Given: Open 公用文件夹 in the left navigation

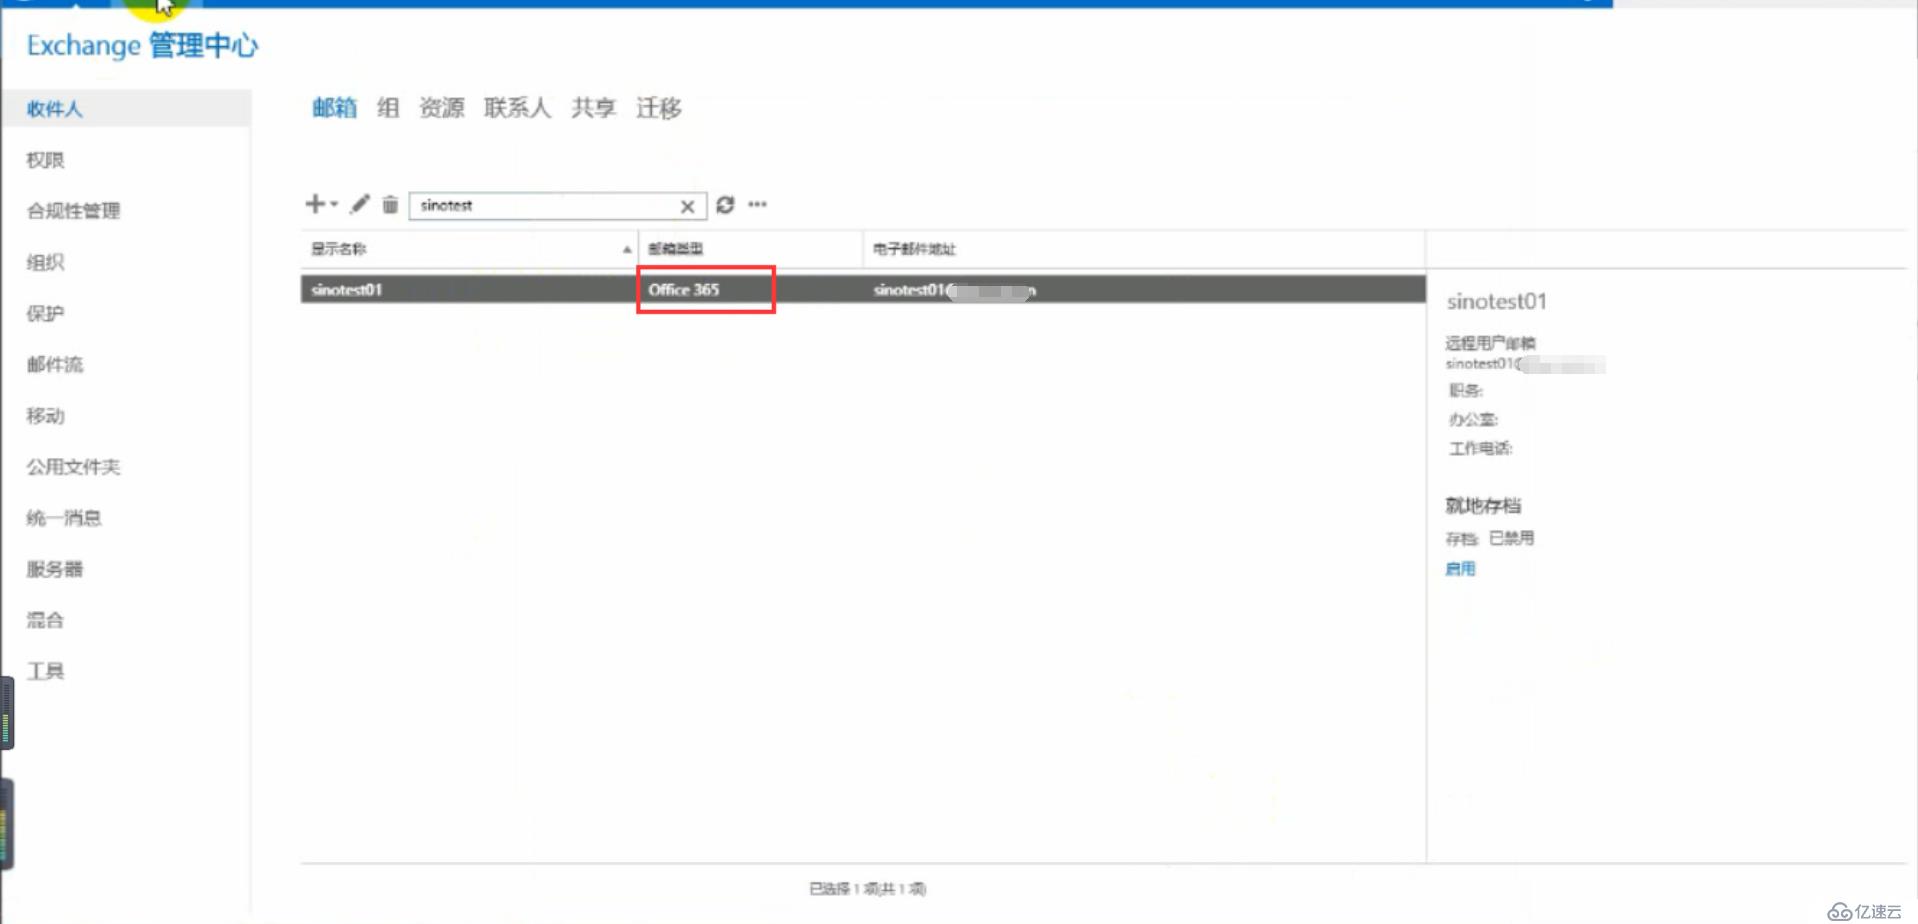Looking at the screenshot, I should pyautogui.click(x=73, y=466).
